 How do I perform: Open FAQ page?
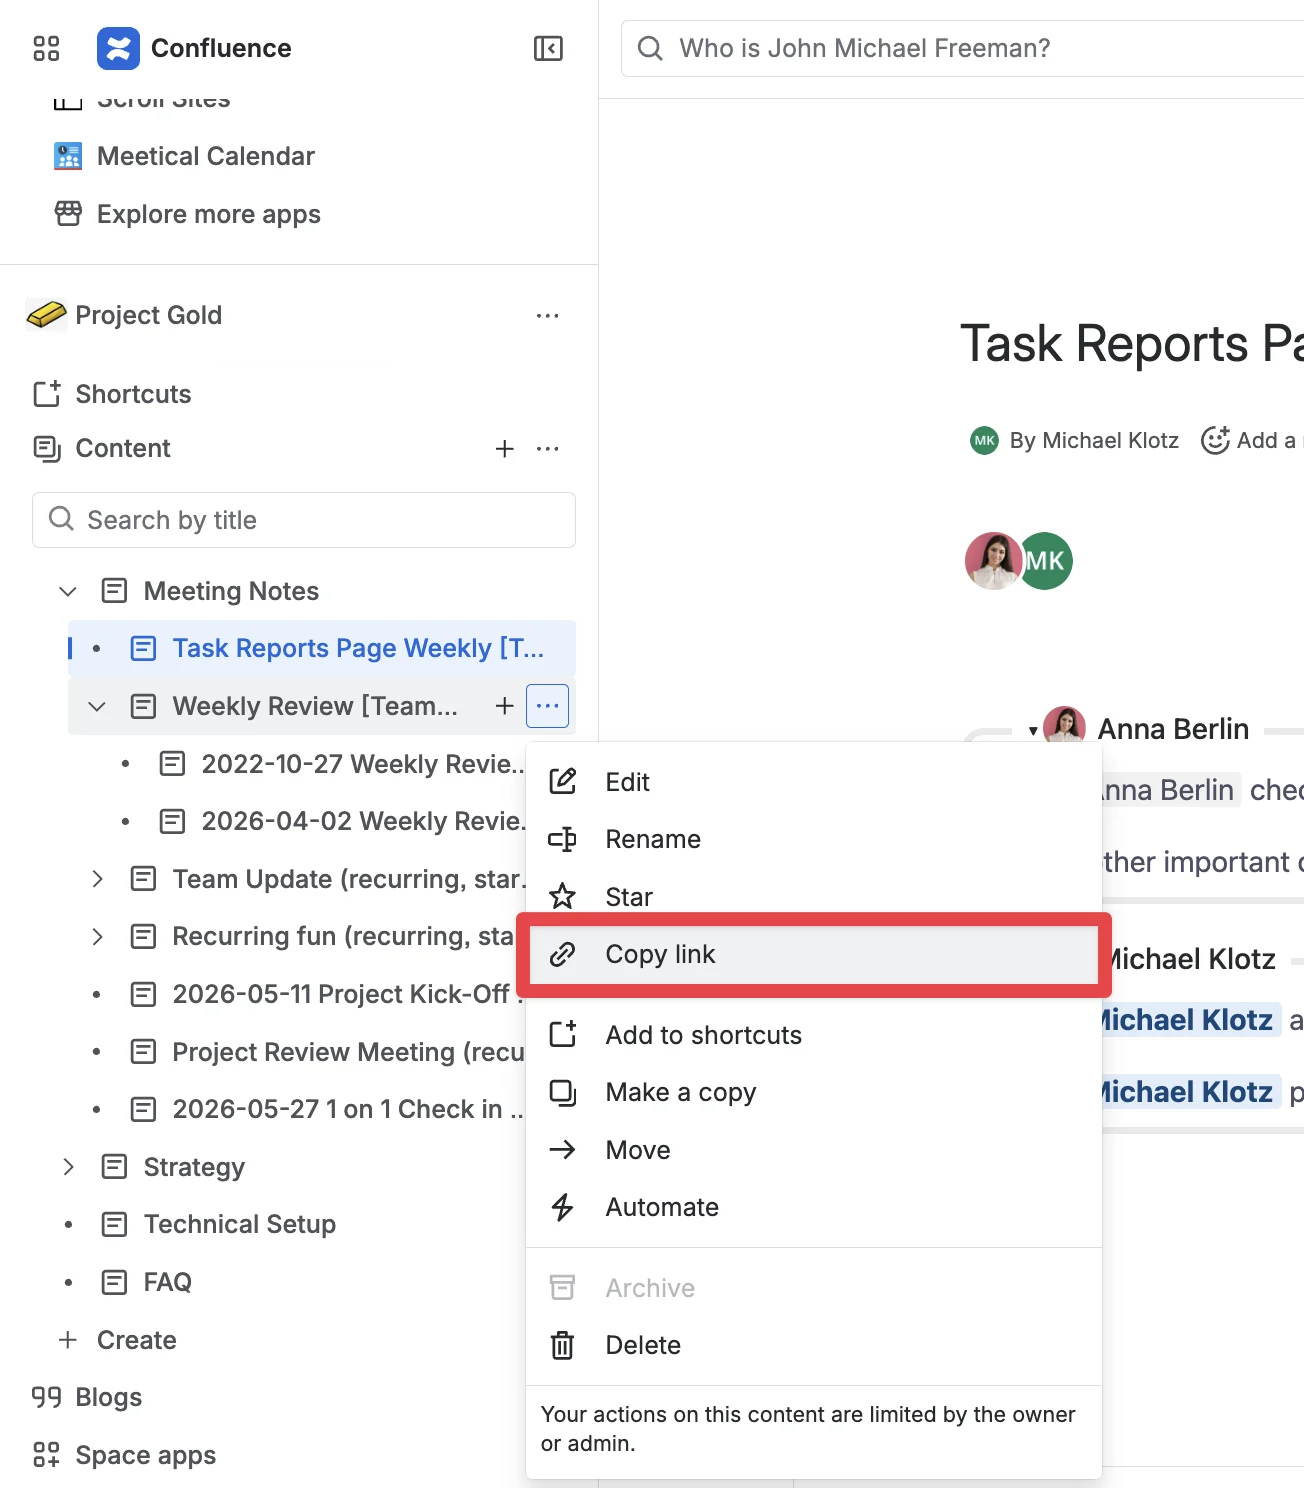tap(167, 1282)
